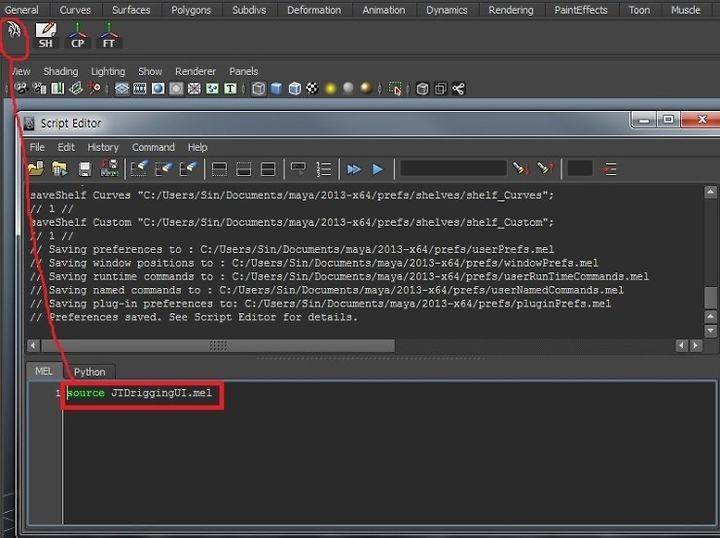The image size is (720, 538).
Task: Click the Image Plane icon
Action: tap(76, 88)
